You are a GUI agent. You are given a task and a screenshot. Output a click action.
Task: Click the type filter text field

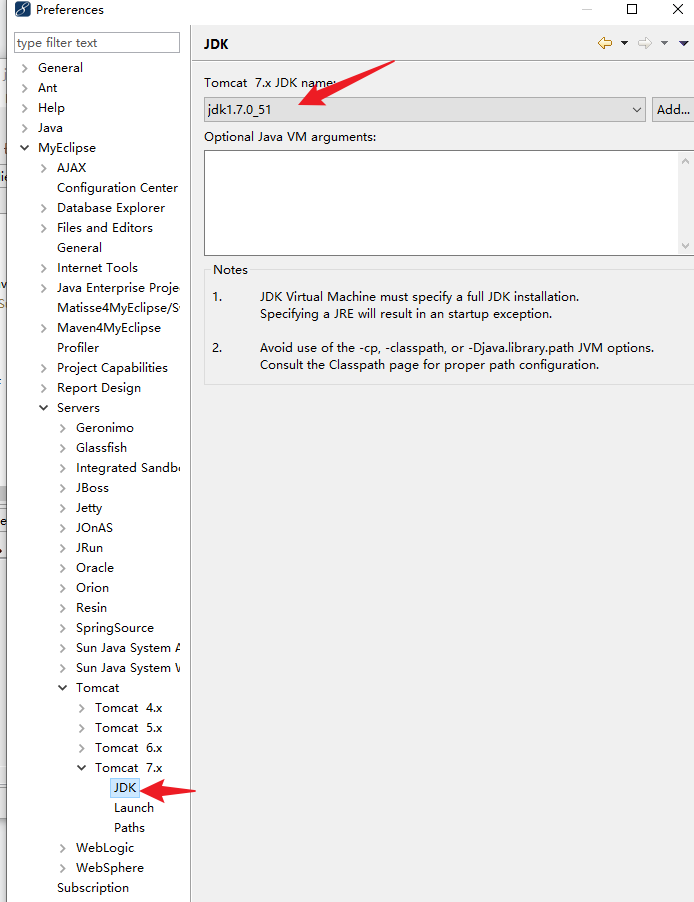(97, 43)
